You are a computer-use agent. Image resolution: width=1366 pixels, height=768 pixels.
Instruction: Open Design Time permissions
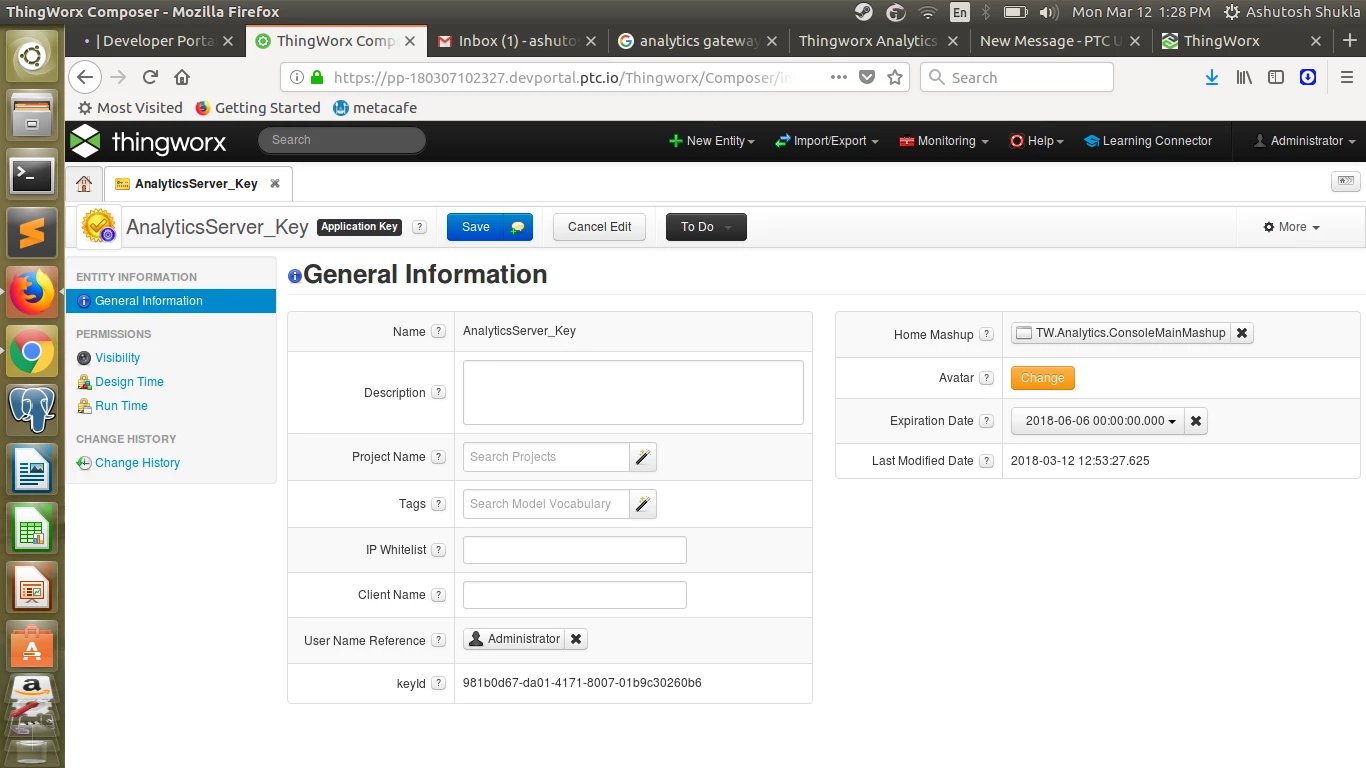tap(129, 382)
